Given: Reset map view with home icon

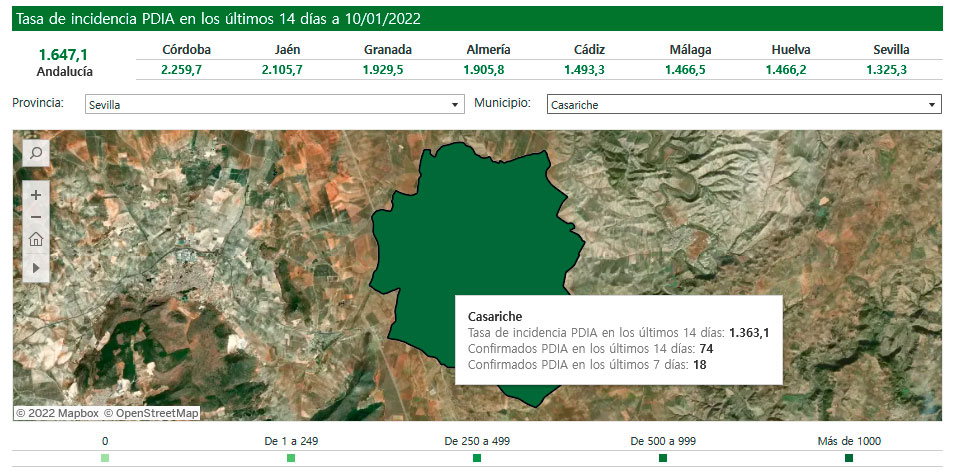Looking at the screenshot, I should (x=36, y=239).
